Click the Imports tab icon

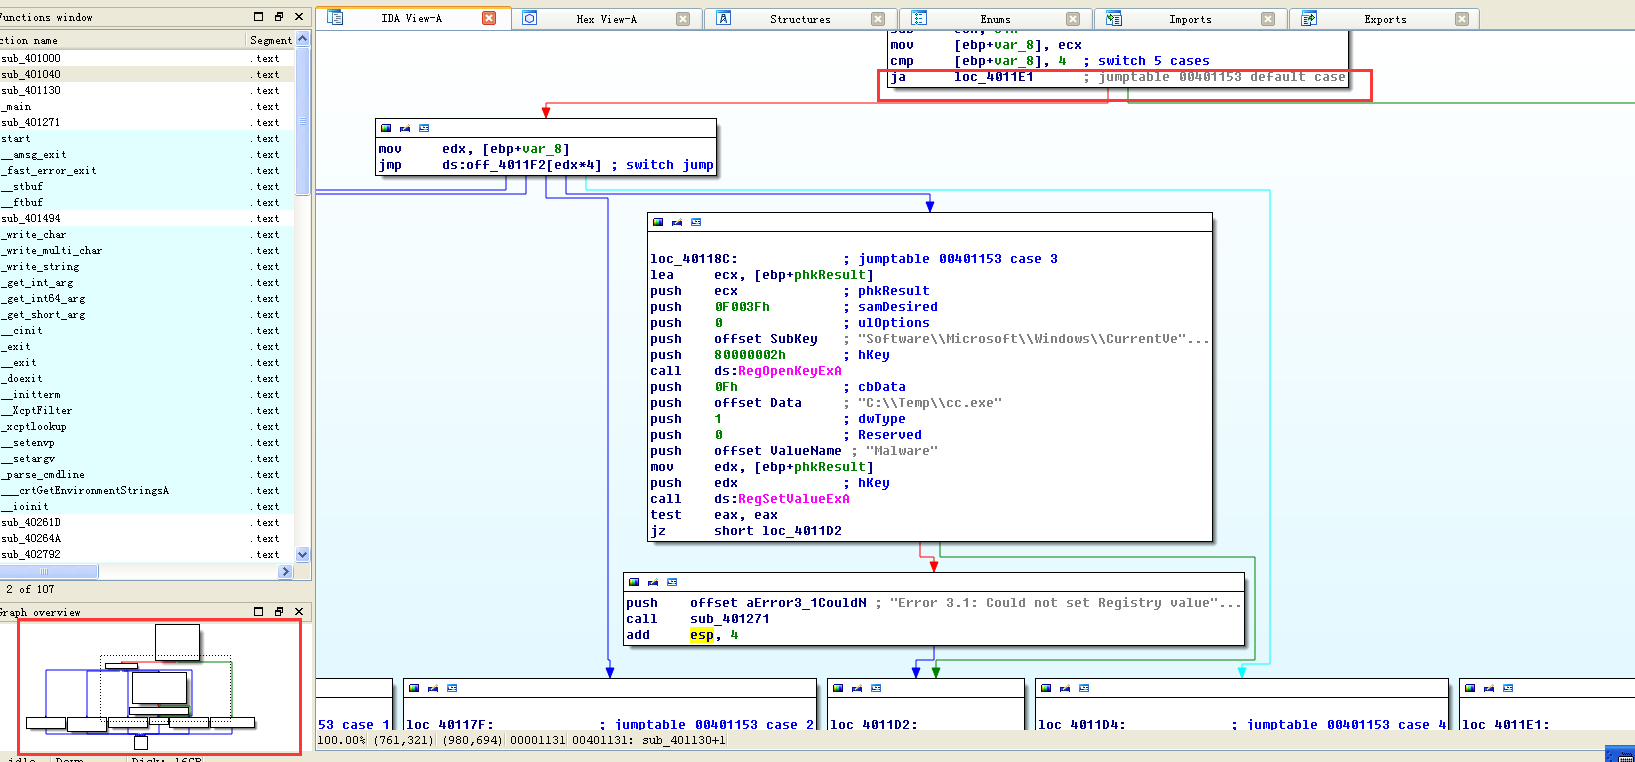1114,18
